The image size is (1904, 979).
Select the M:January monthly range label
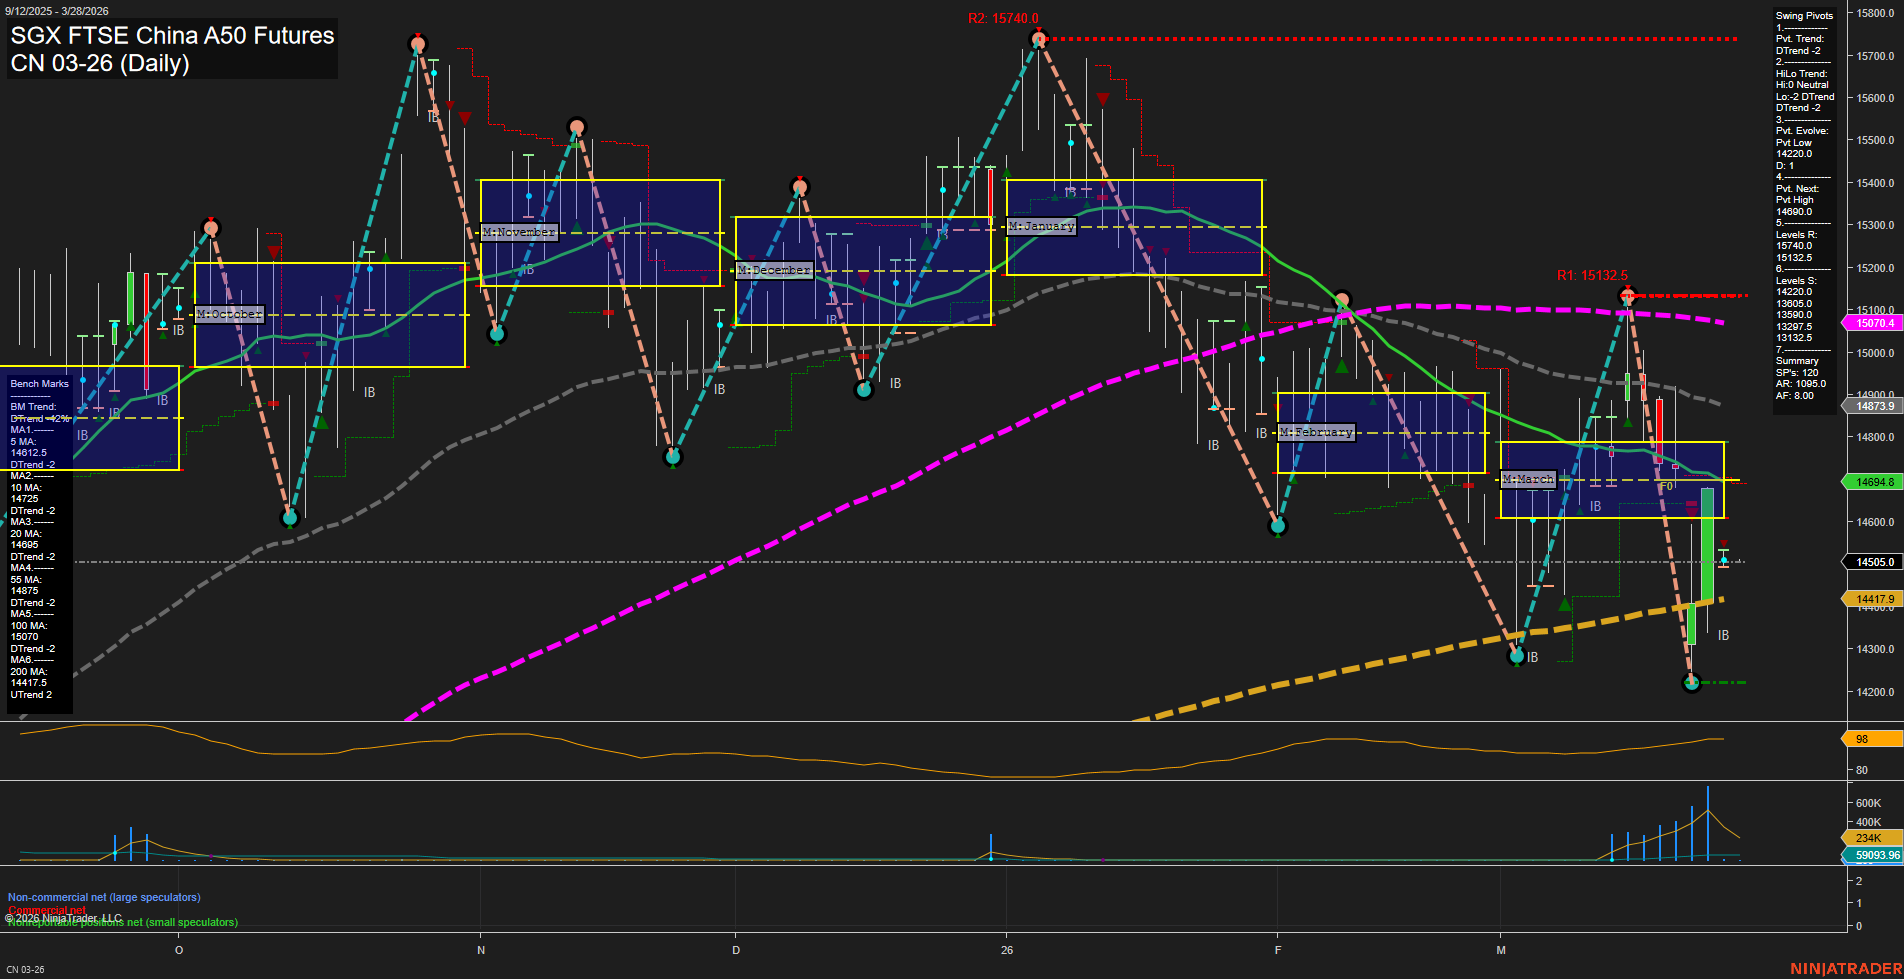pyautogui.click(x=1041, y=226)
